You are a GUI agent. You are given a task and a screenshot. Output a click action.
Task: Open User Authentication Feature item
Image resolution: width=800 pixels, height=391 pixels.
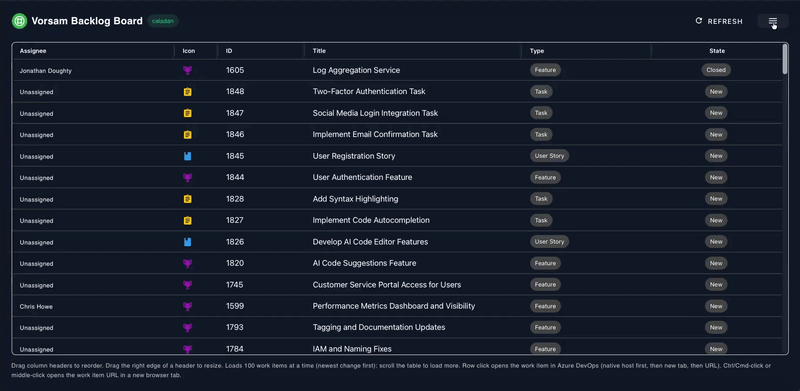coord(362,178)
